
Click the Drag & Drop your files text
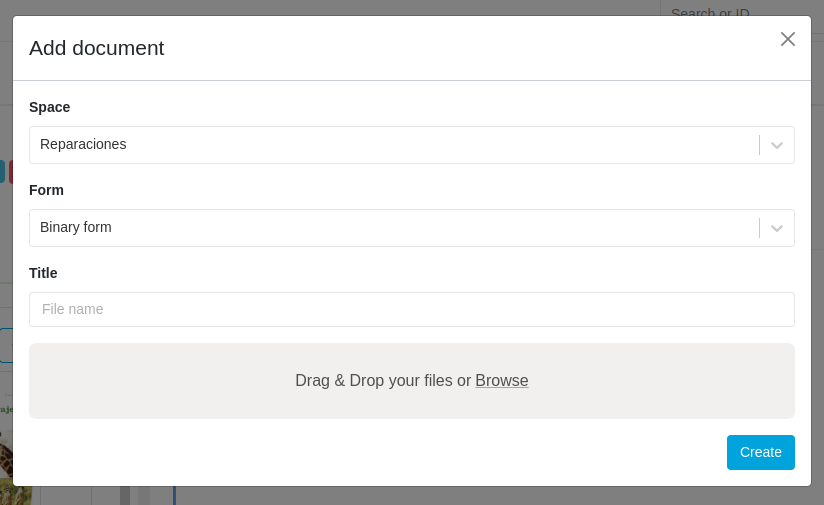point(382,381)
